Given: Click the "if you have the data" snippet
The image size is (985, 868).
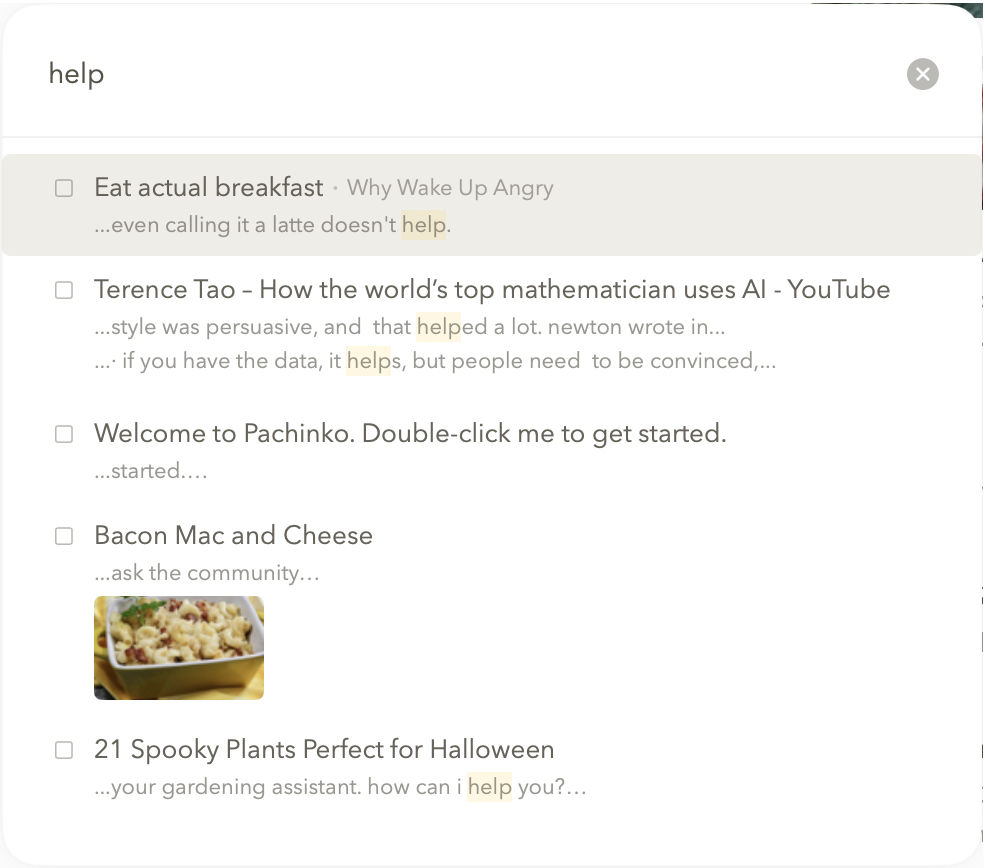Looking at the screenshot, I should click(x=435, y=361).
